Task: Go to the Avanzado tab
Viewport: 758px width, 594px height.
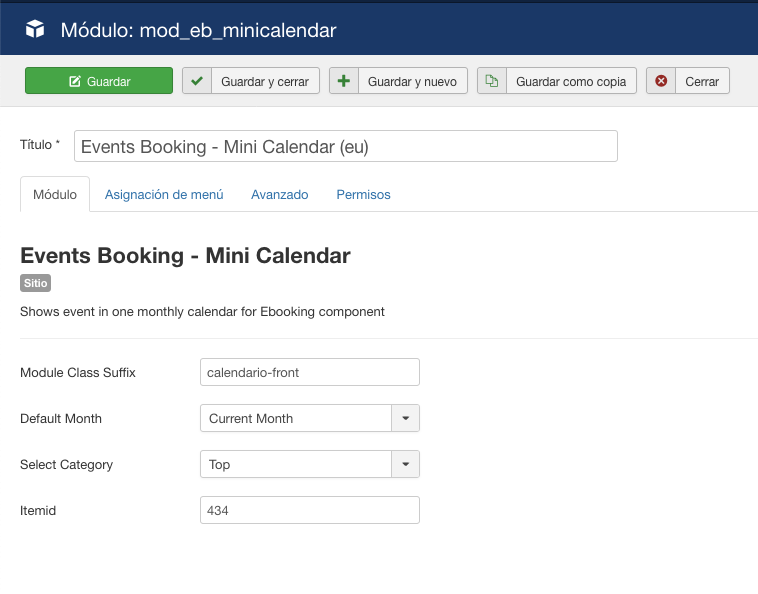Action: 279,194
